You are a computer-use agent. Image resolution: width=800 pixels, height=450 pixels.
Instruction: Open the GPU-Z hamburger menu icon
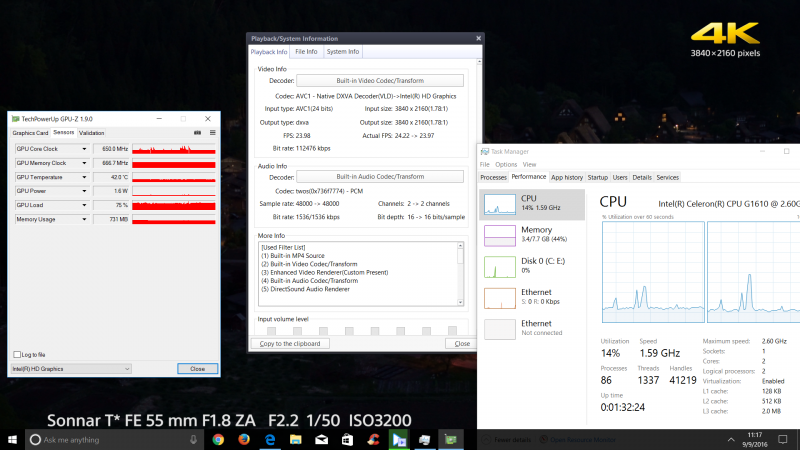coord(213,133)
